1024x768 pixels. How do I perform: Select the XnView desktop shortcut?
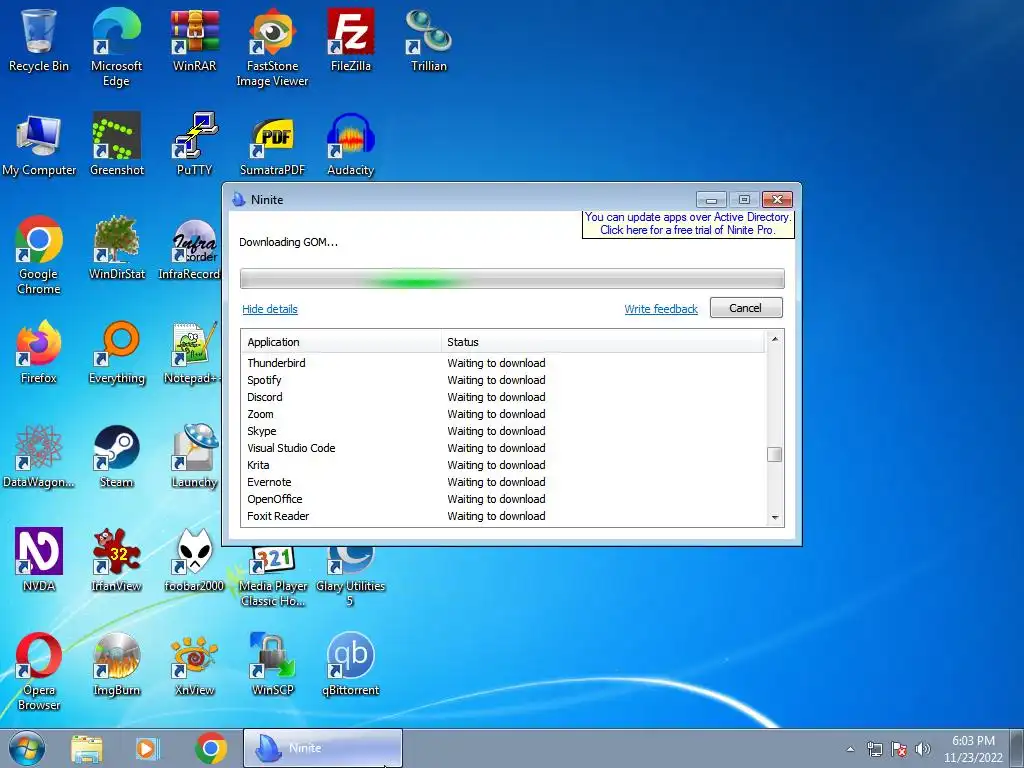[x=194, y=665]
